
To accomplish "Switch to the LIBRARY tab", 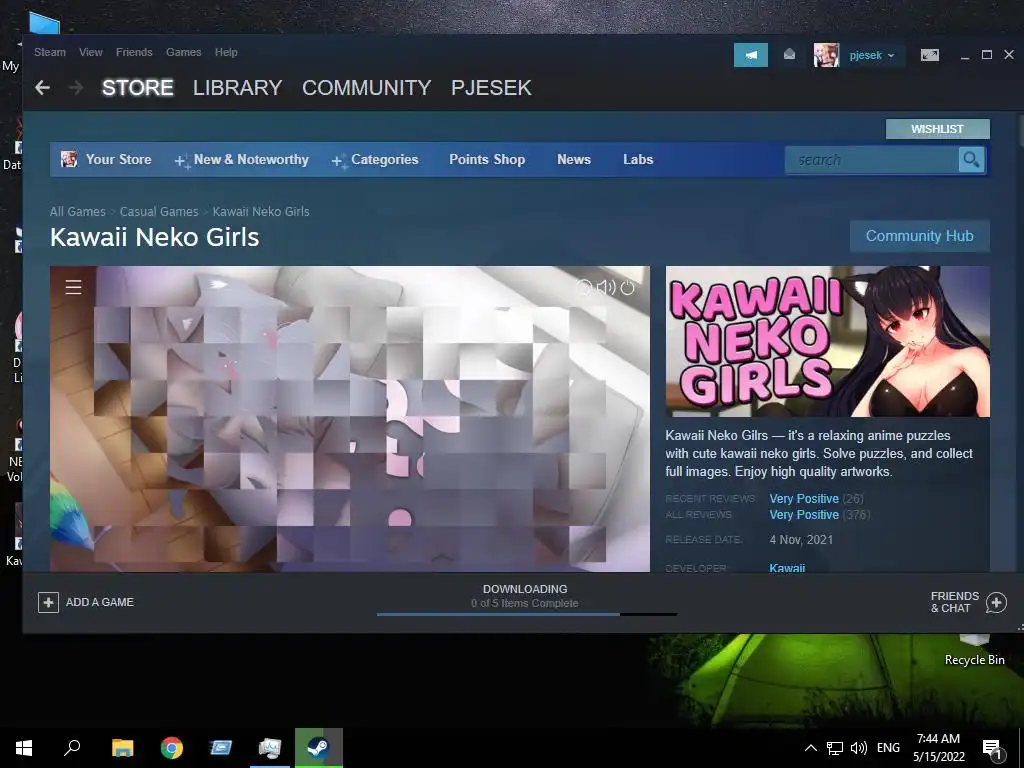I will click(x=238, y=88).
